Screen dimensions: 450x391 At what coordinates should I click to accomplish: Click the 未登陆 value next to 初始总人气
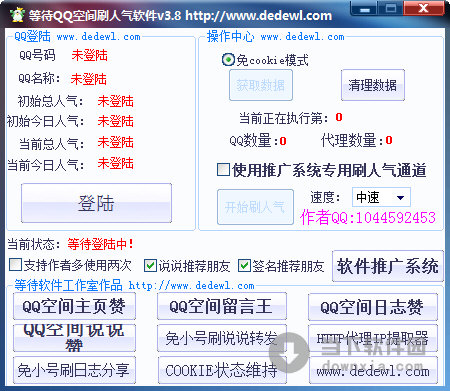click(115, 101)
